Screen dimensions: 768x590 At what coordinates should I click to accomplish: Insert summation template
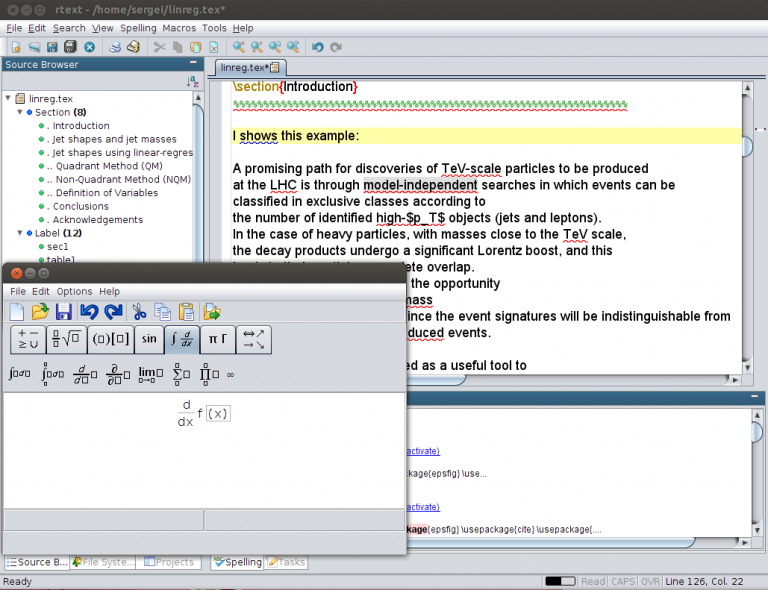point(181,374)
